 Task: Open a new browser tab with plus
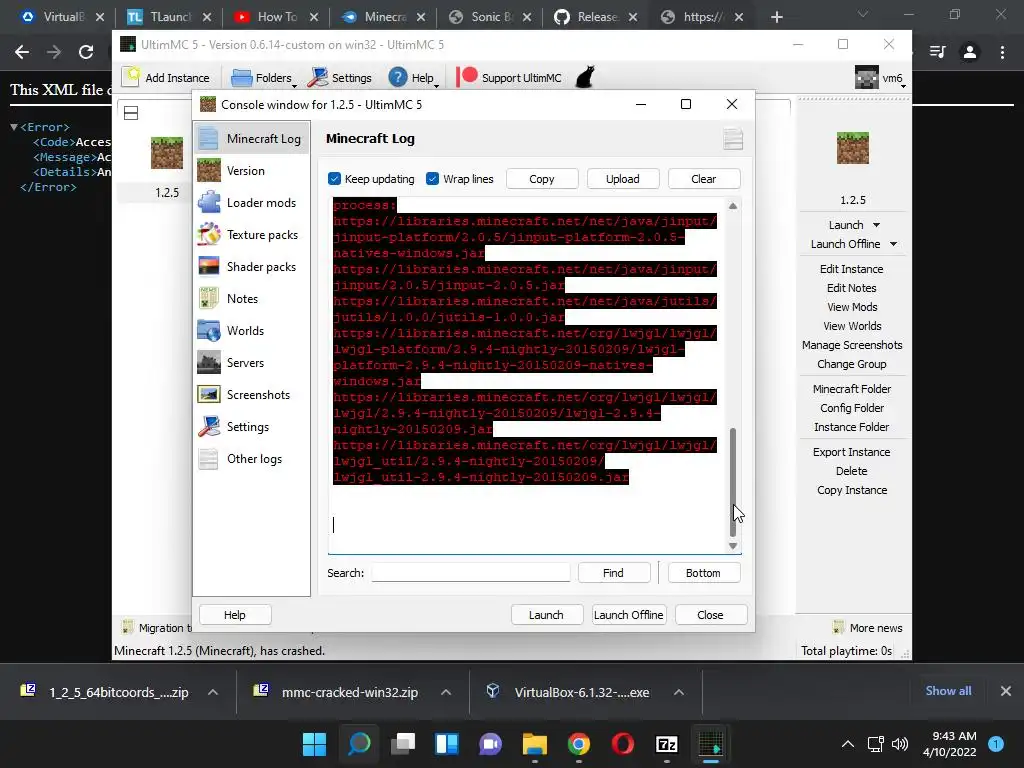tap(776, 17)
